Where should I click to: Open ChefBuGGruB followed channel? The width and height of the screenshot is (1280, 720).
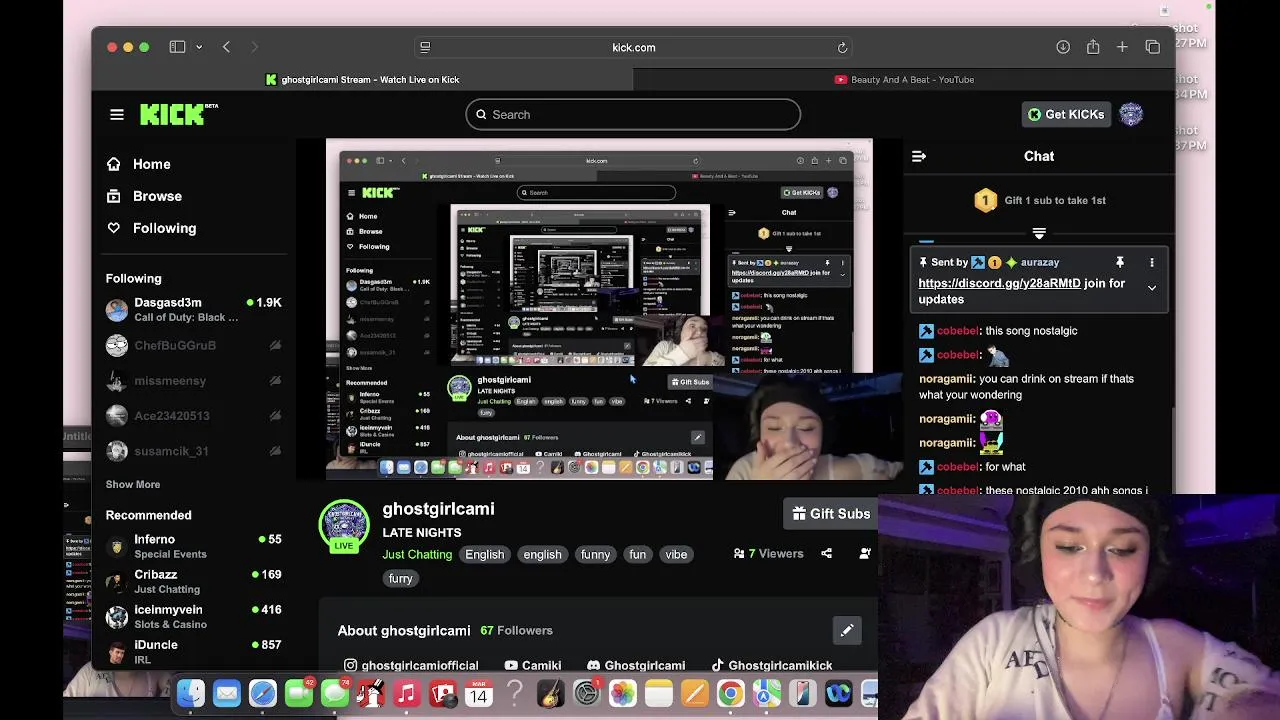[x=194, y=345]
